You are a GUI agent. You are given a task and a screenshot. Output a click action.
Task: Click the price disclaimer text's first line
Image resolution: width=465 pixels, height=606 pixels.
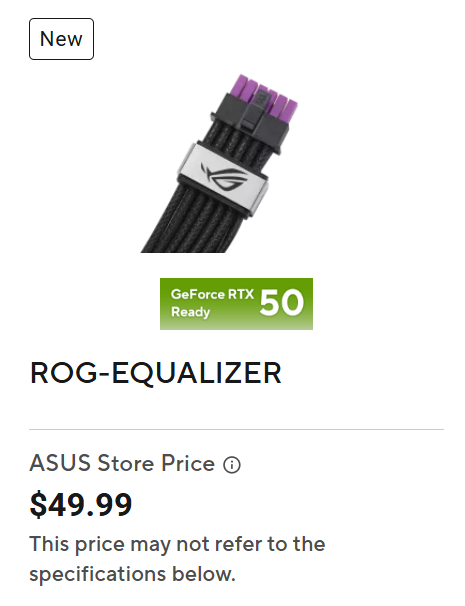(177, 544)
